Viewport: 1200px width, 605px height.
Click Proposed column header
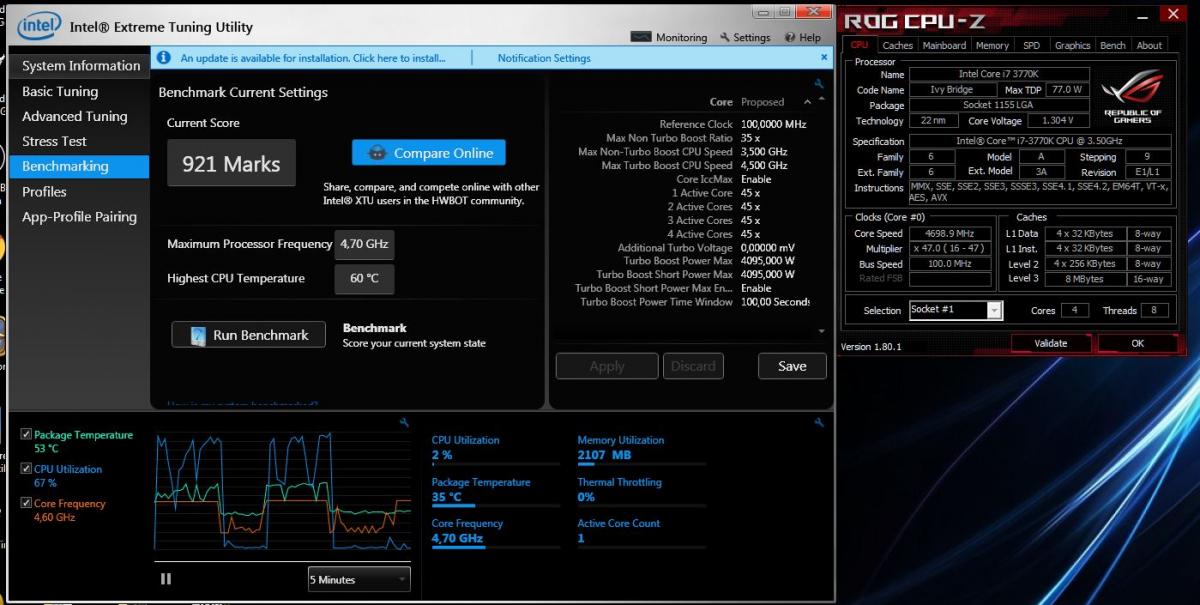(x=763, y=102)
